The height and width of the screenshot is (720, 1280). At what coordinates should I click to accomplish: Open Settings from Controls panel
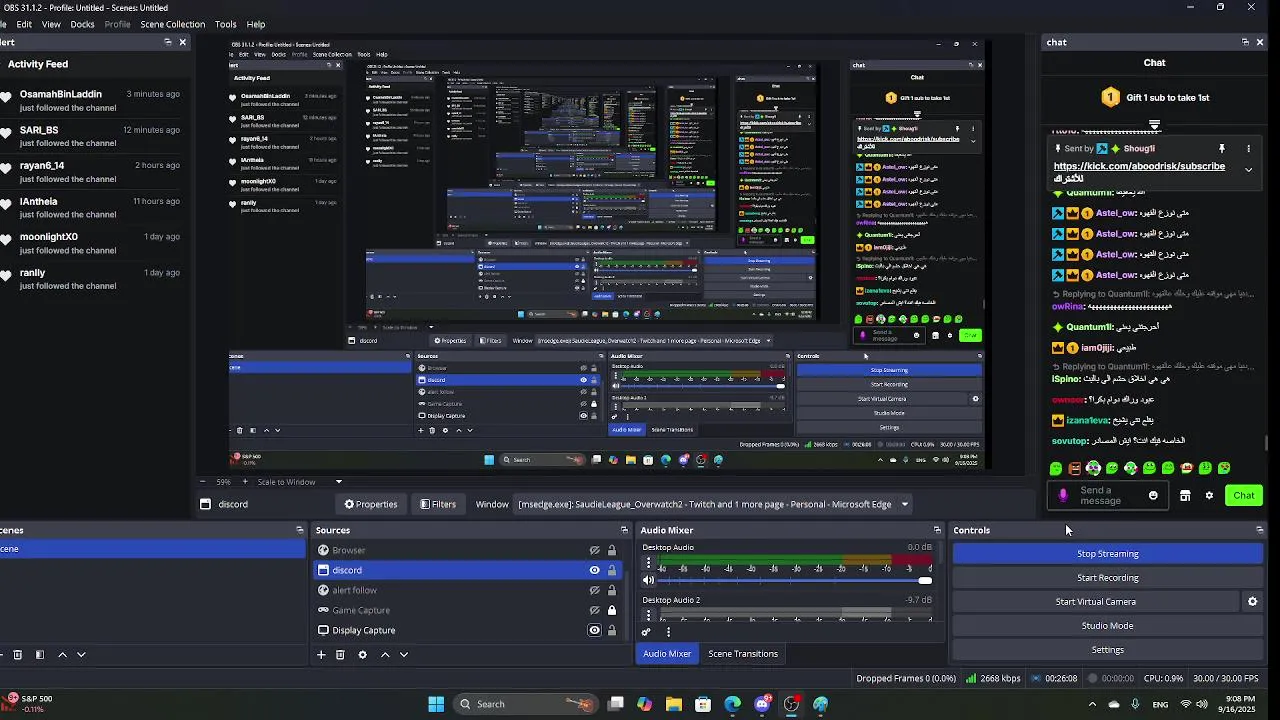tap(1107, 650)
